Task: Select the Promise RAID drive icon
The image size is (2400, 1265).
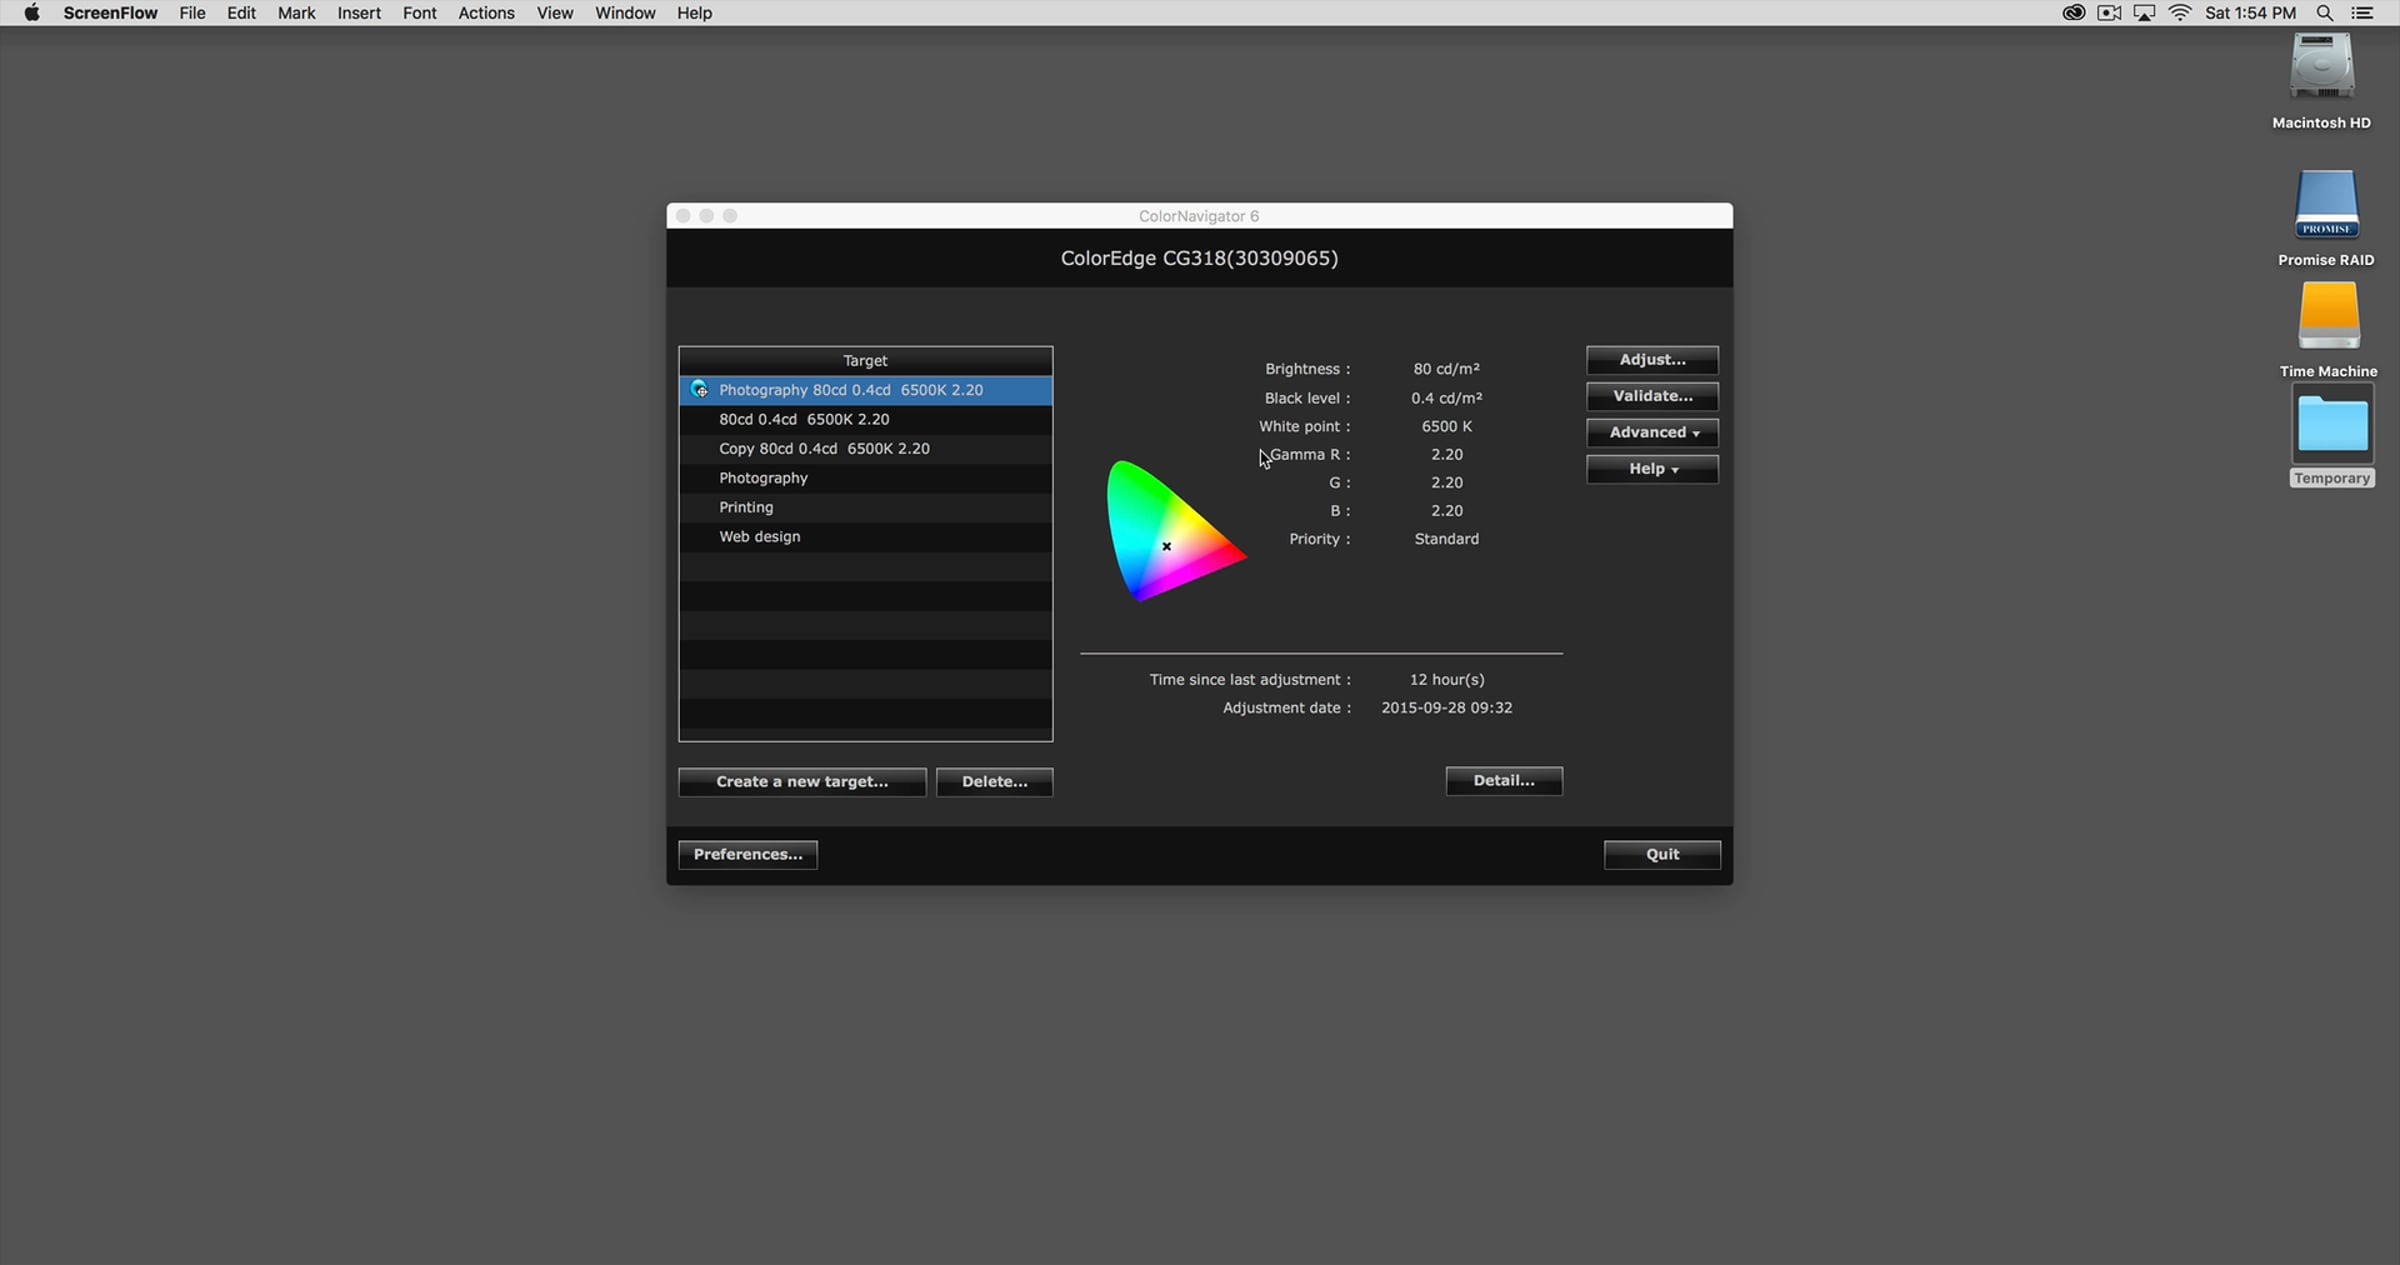Action: (x=2326, y=204)
